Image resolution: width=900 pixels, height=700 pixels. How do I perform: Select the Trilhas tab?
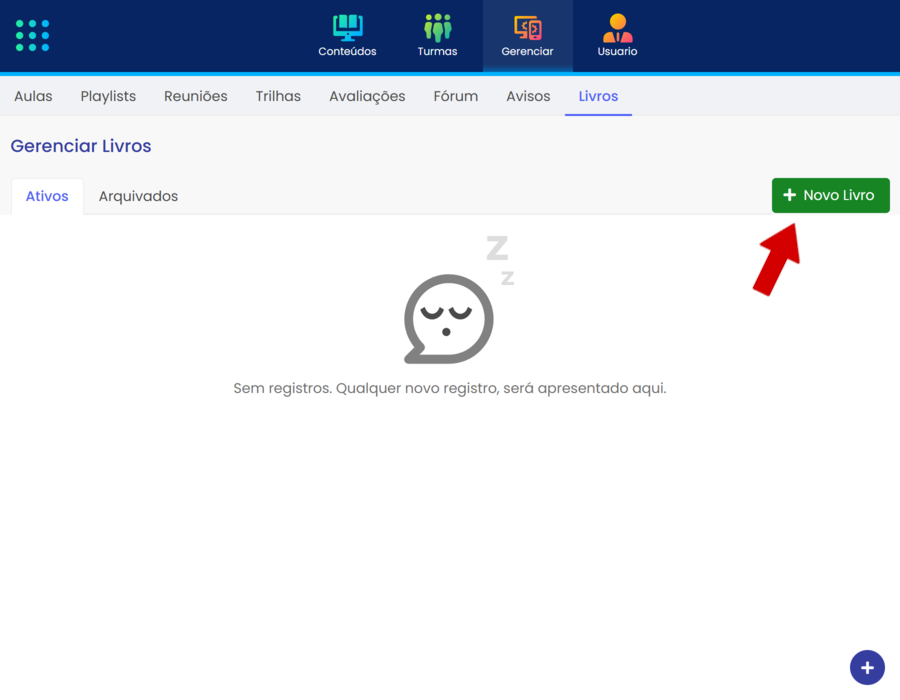(x=278, y=96)
